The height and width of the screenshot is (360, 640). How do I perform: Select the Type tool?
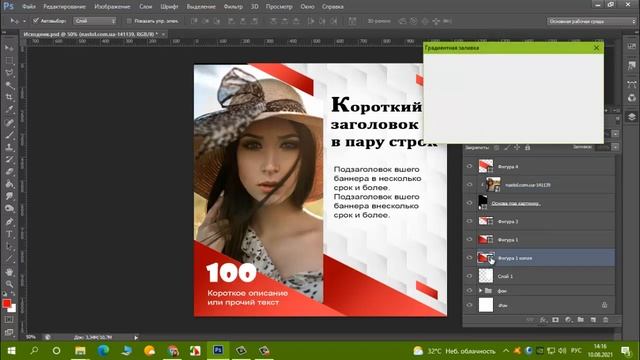tap(9, 234)
